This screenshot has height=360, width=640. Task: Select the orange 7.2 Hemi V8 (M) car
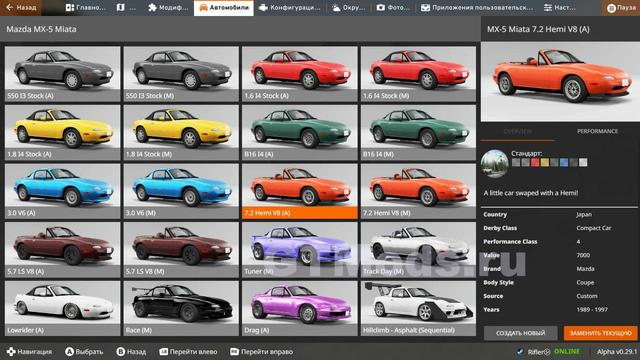point(418,191)
